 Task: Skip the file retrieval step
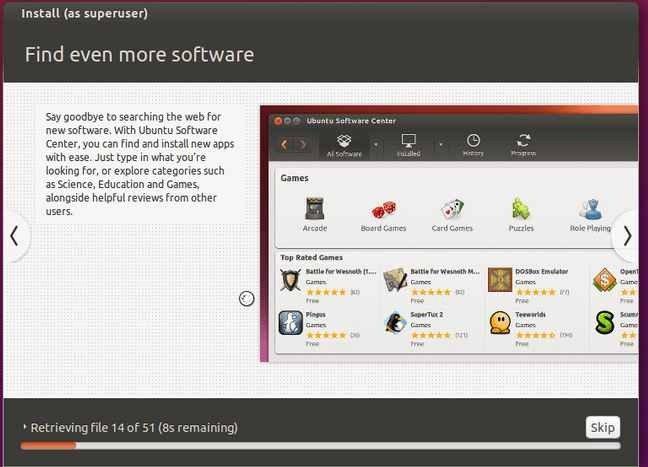(603, 427)
